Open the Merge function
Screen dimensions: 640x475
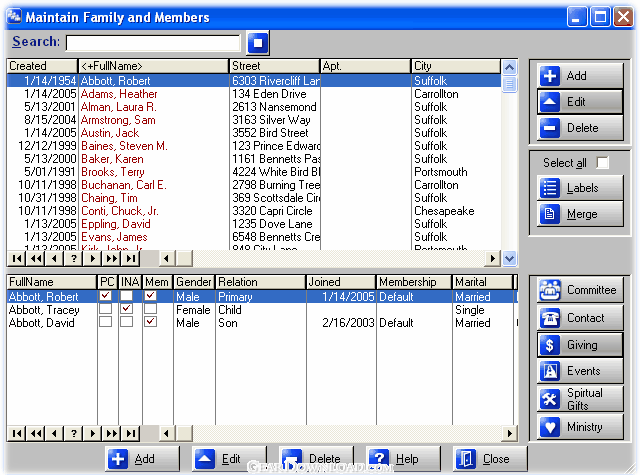tap(580, 214)
